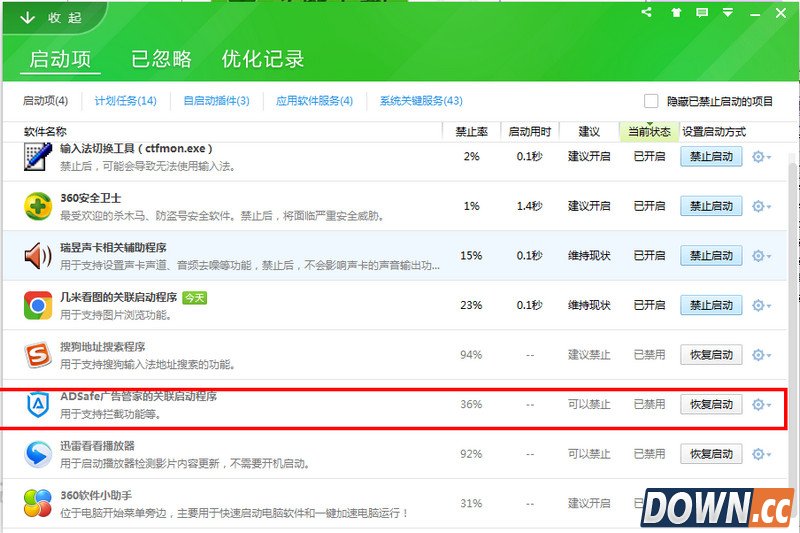
Task: Click the 建议 column header
Action: tap(589, 132)
